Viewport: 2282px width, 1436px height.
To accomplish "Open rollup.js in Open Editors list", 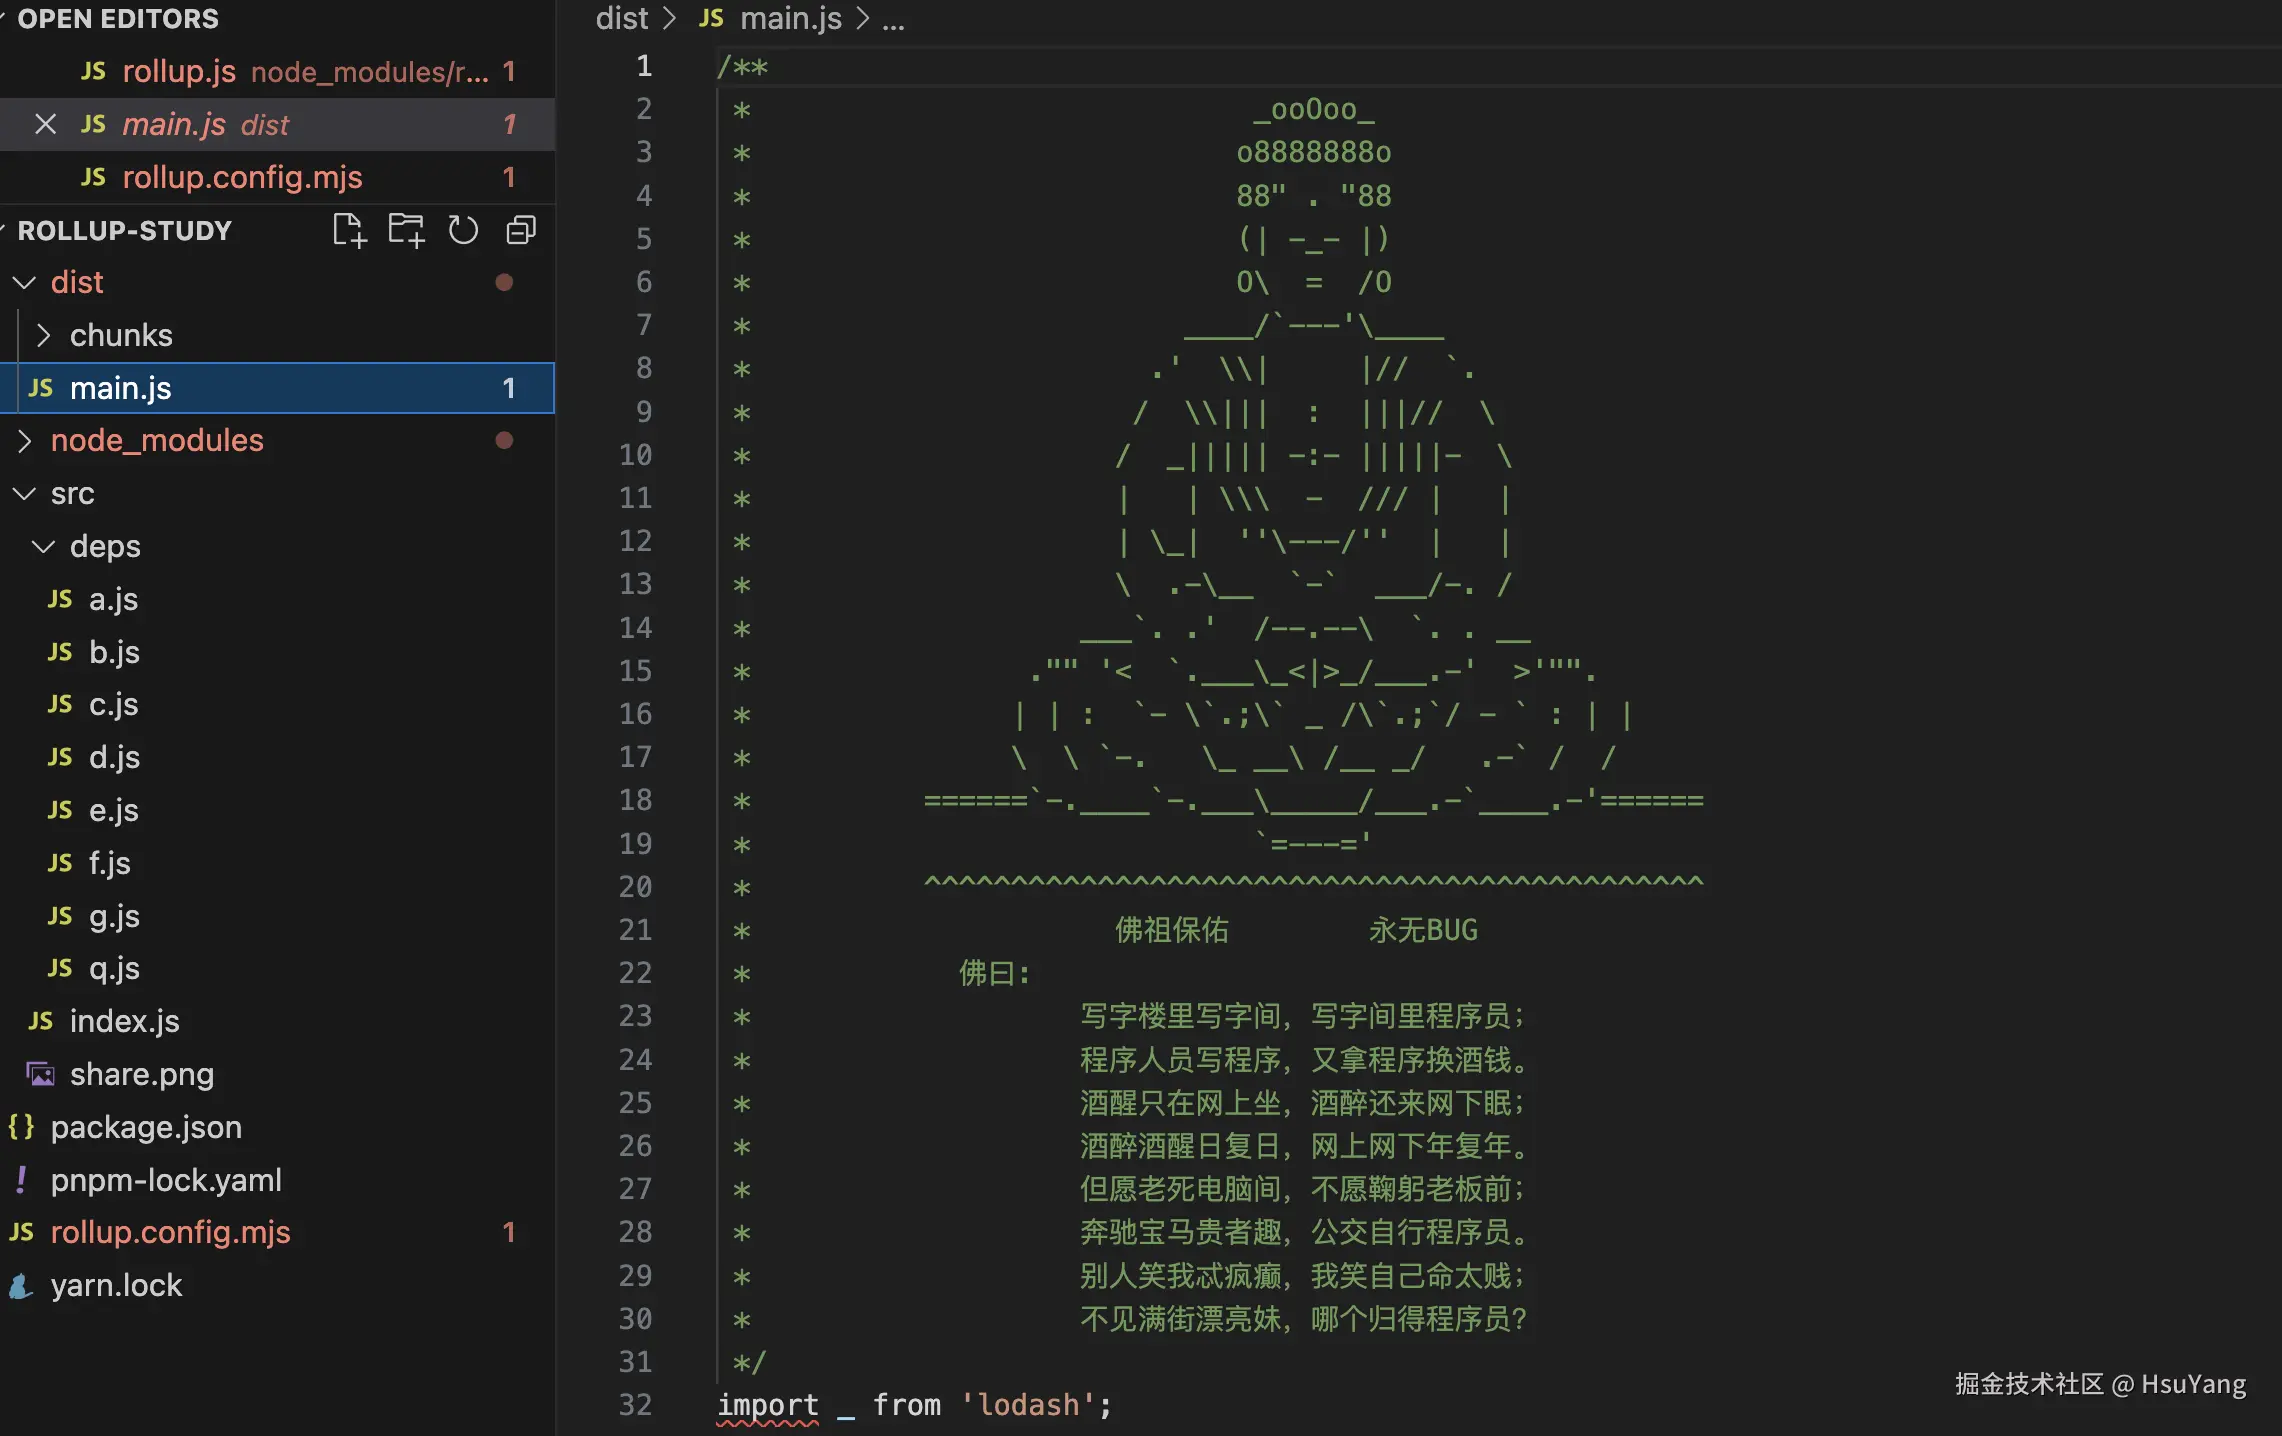I will pyautogui.click(x=179, y=72).
